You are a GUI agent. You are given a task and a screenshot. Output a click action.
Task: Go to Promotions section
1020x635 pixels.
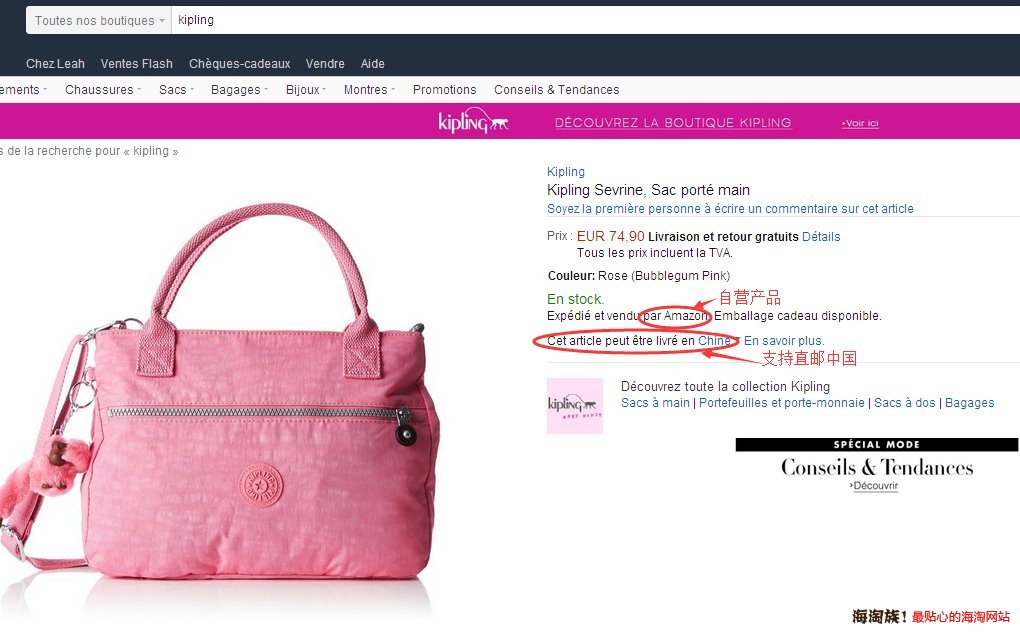click(x=444, y=90)
